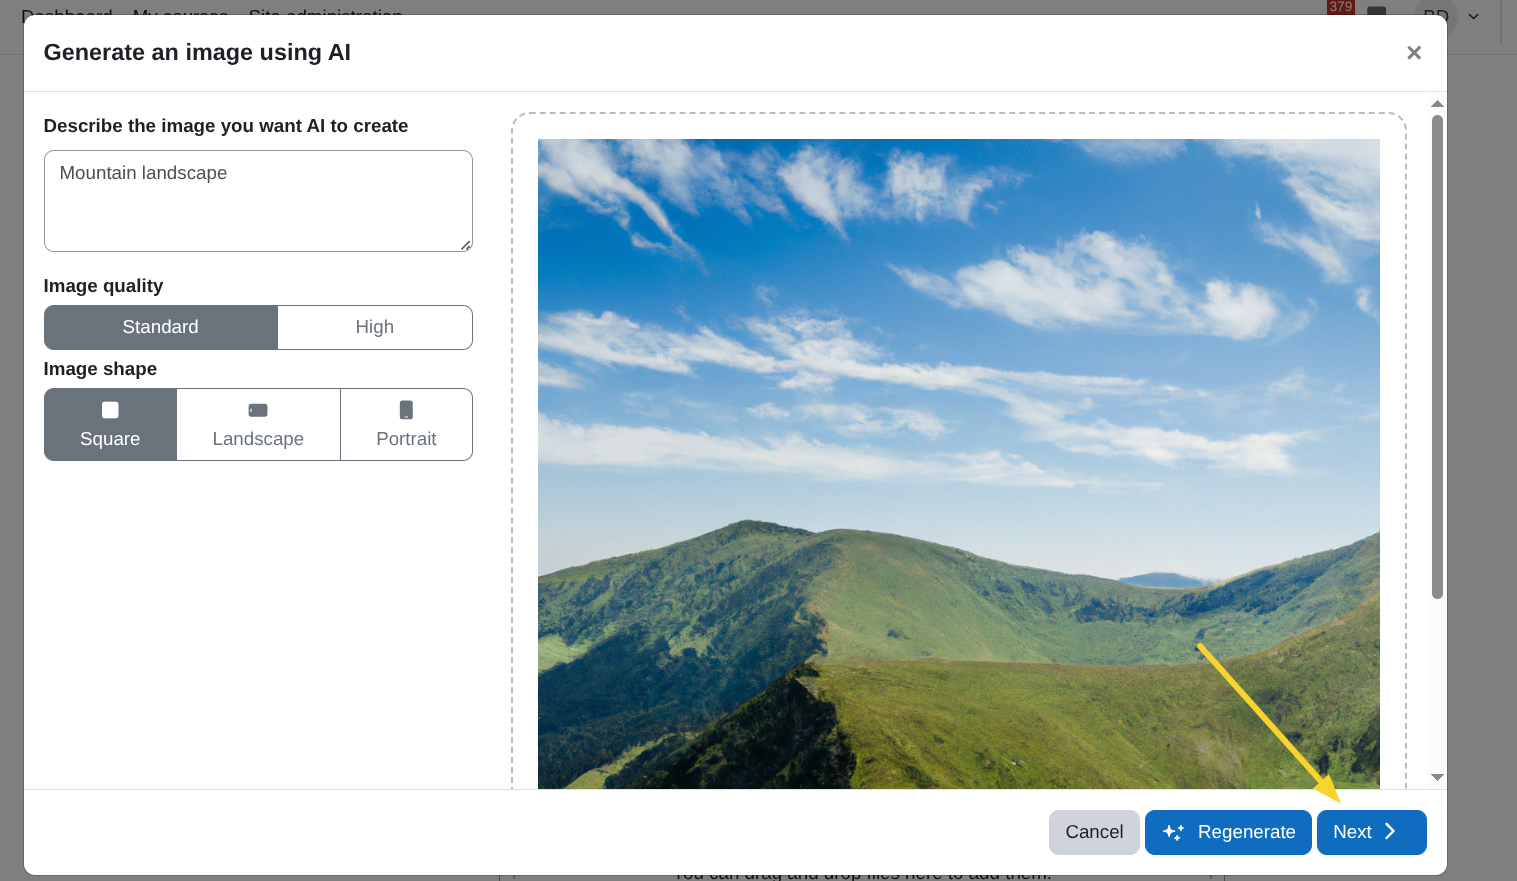
Task: Click the chevron arrow inside Next button
Action: (x=1392, y=831)
